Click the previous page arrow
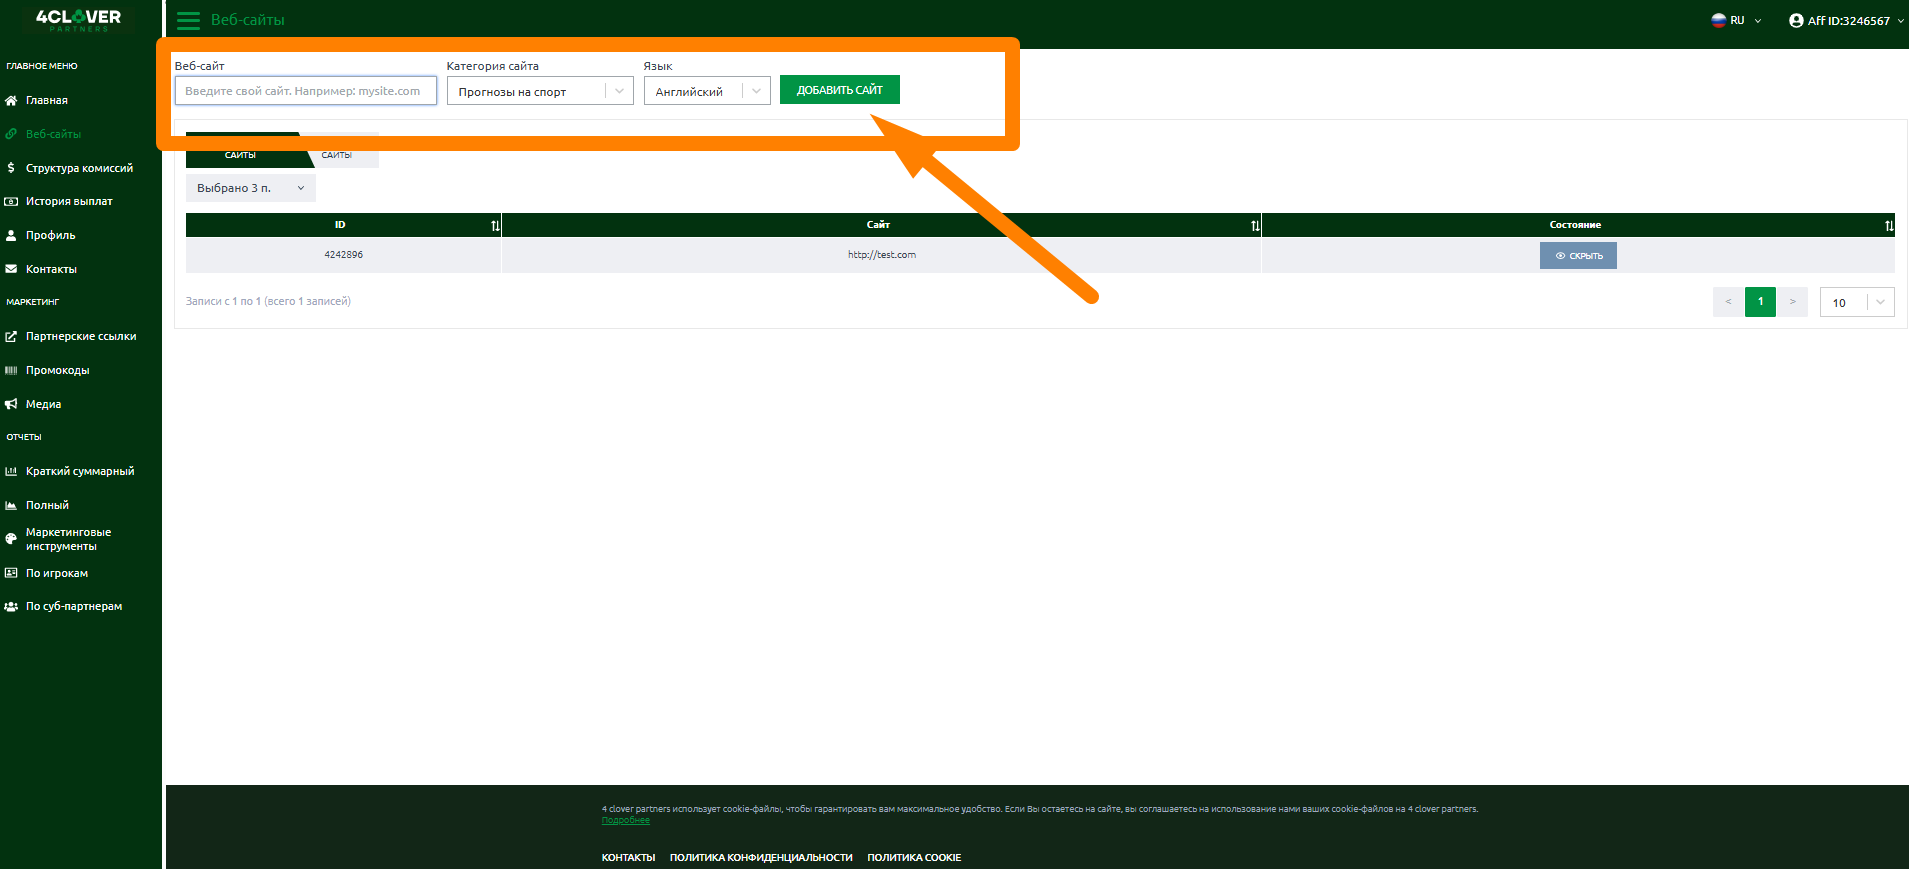This screenshot has height=869, width=1909. [x=1728, y=302]
